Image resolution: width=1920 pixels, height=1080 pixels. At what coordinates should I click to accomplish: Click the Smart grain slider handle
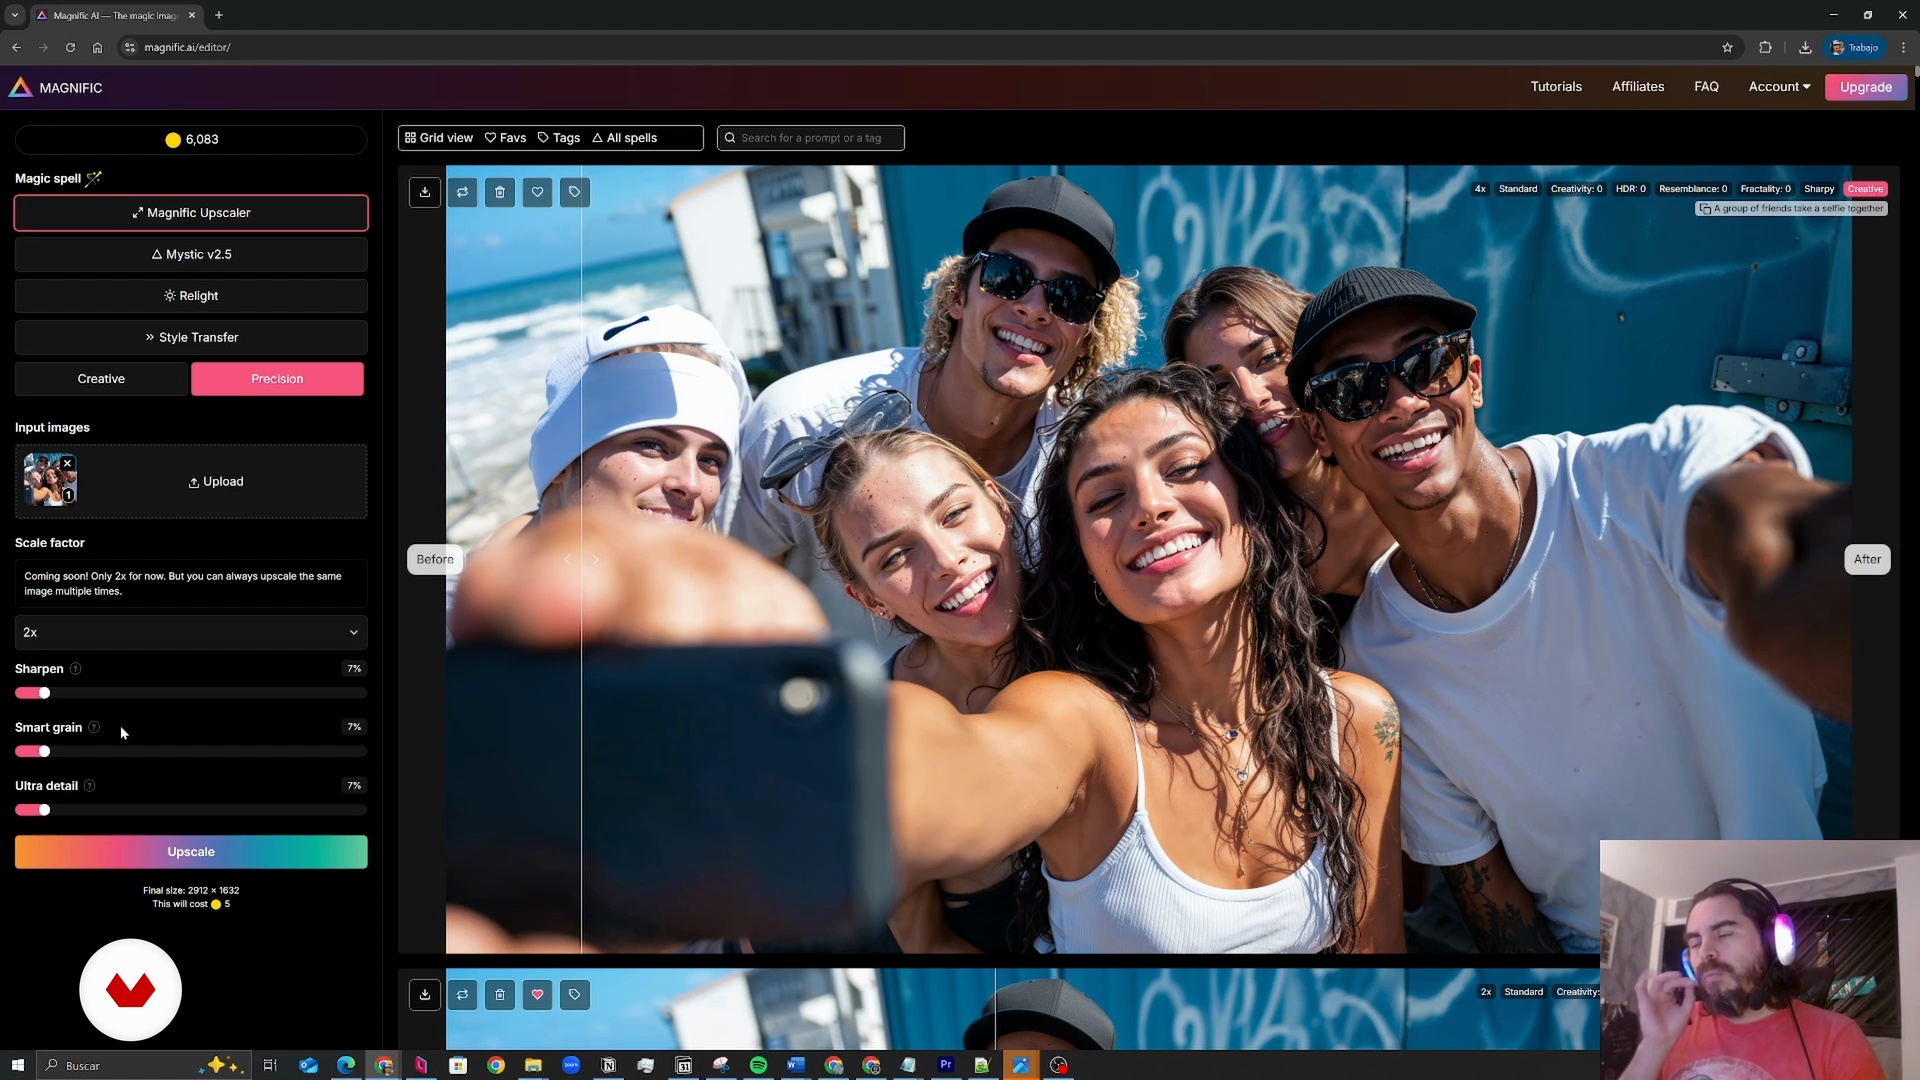(x=44, y=751)
